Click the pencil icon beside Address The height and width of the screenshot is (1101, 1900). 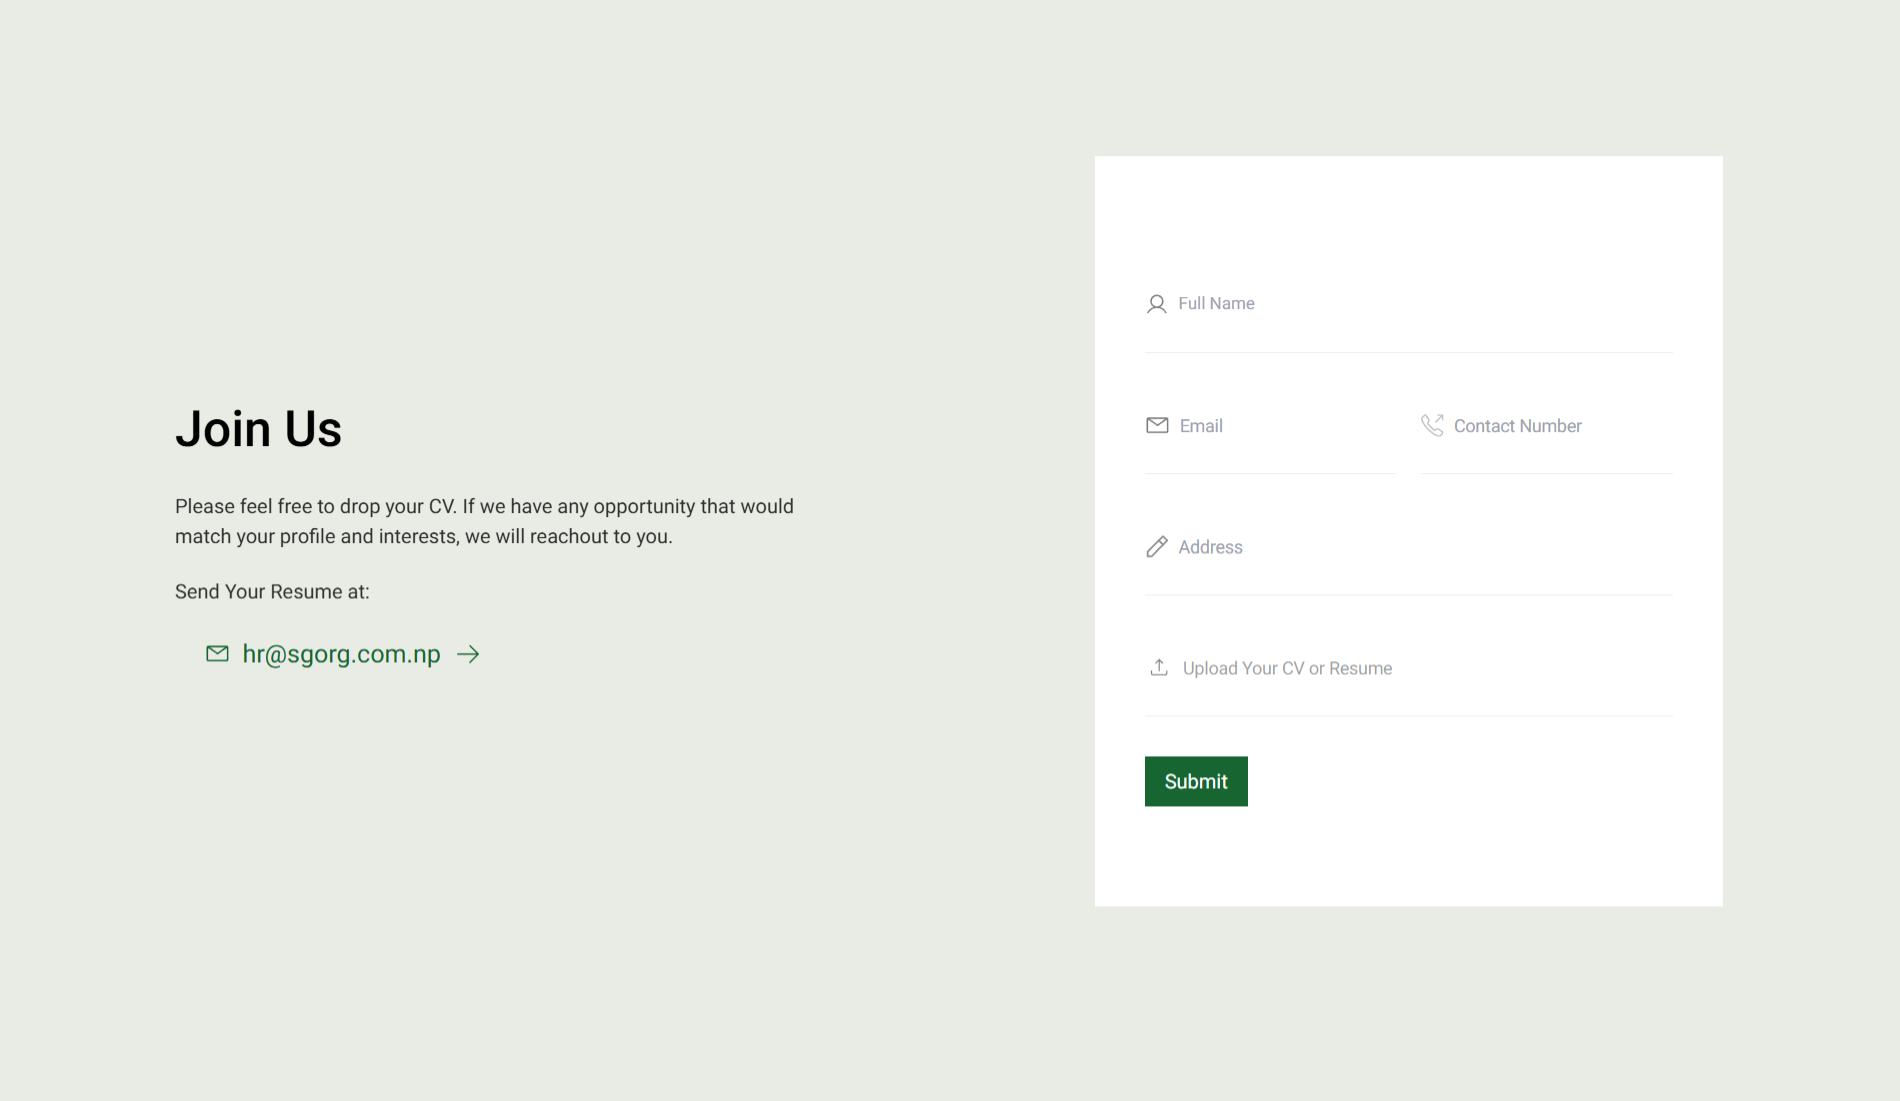click(1156, 547)
